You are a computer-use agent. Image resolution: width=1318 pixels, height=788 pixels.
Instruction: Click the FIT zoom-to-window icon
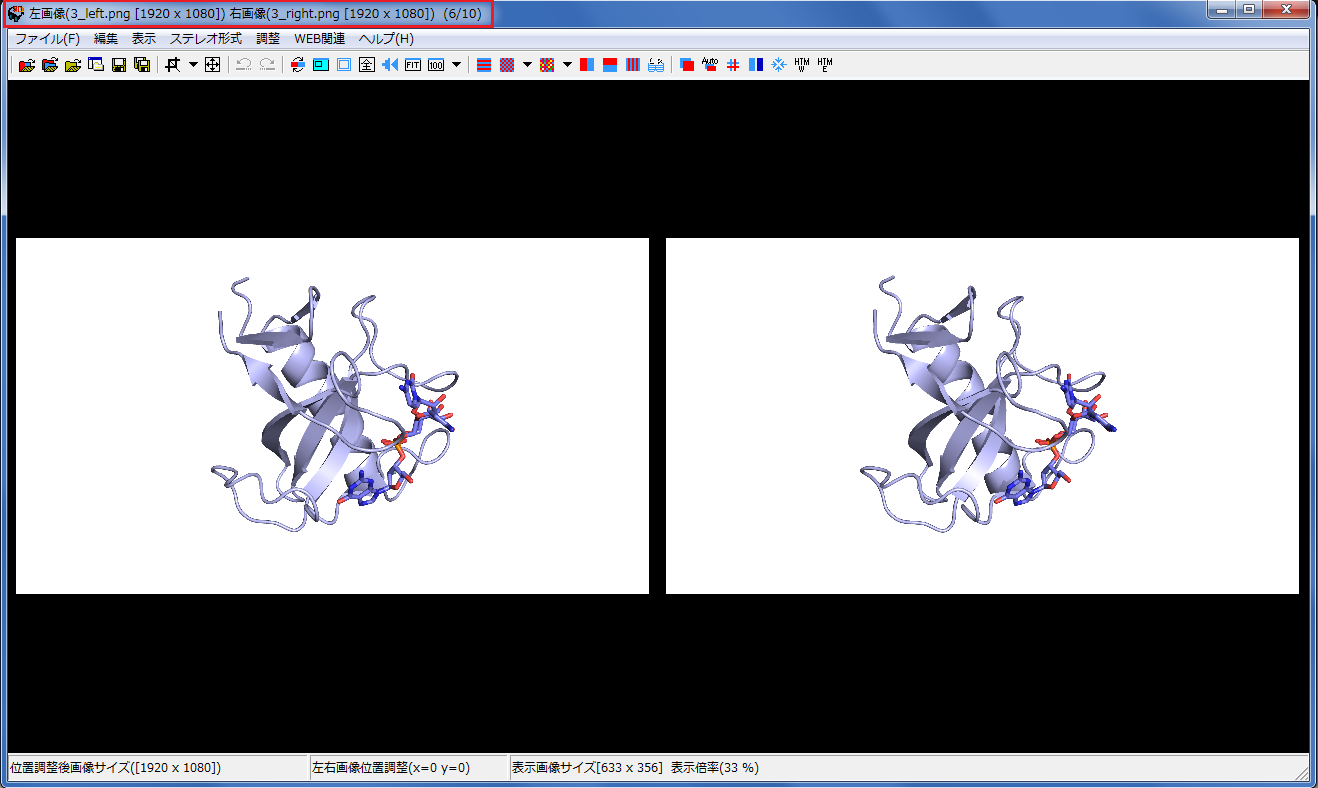click(413, 65)
